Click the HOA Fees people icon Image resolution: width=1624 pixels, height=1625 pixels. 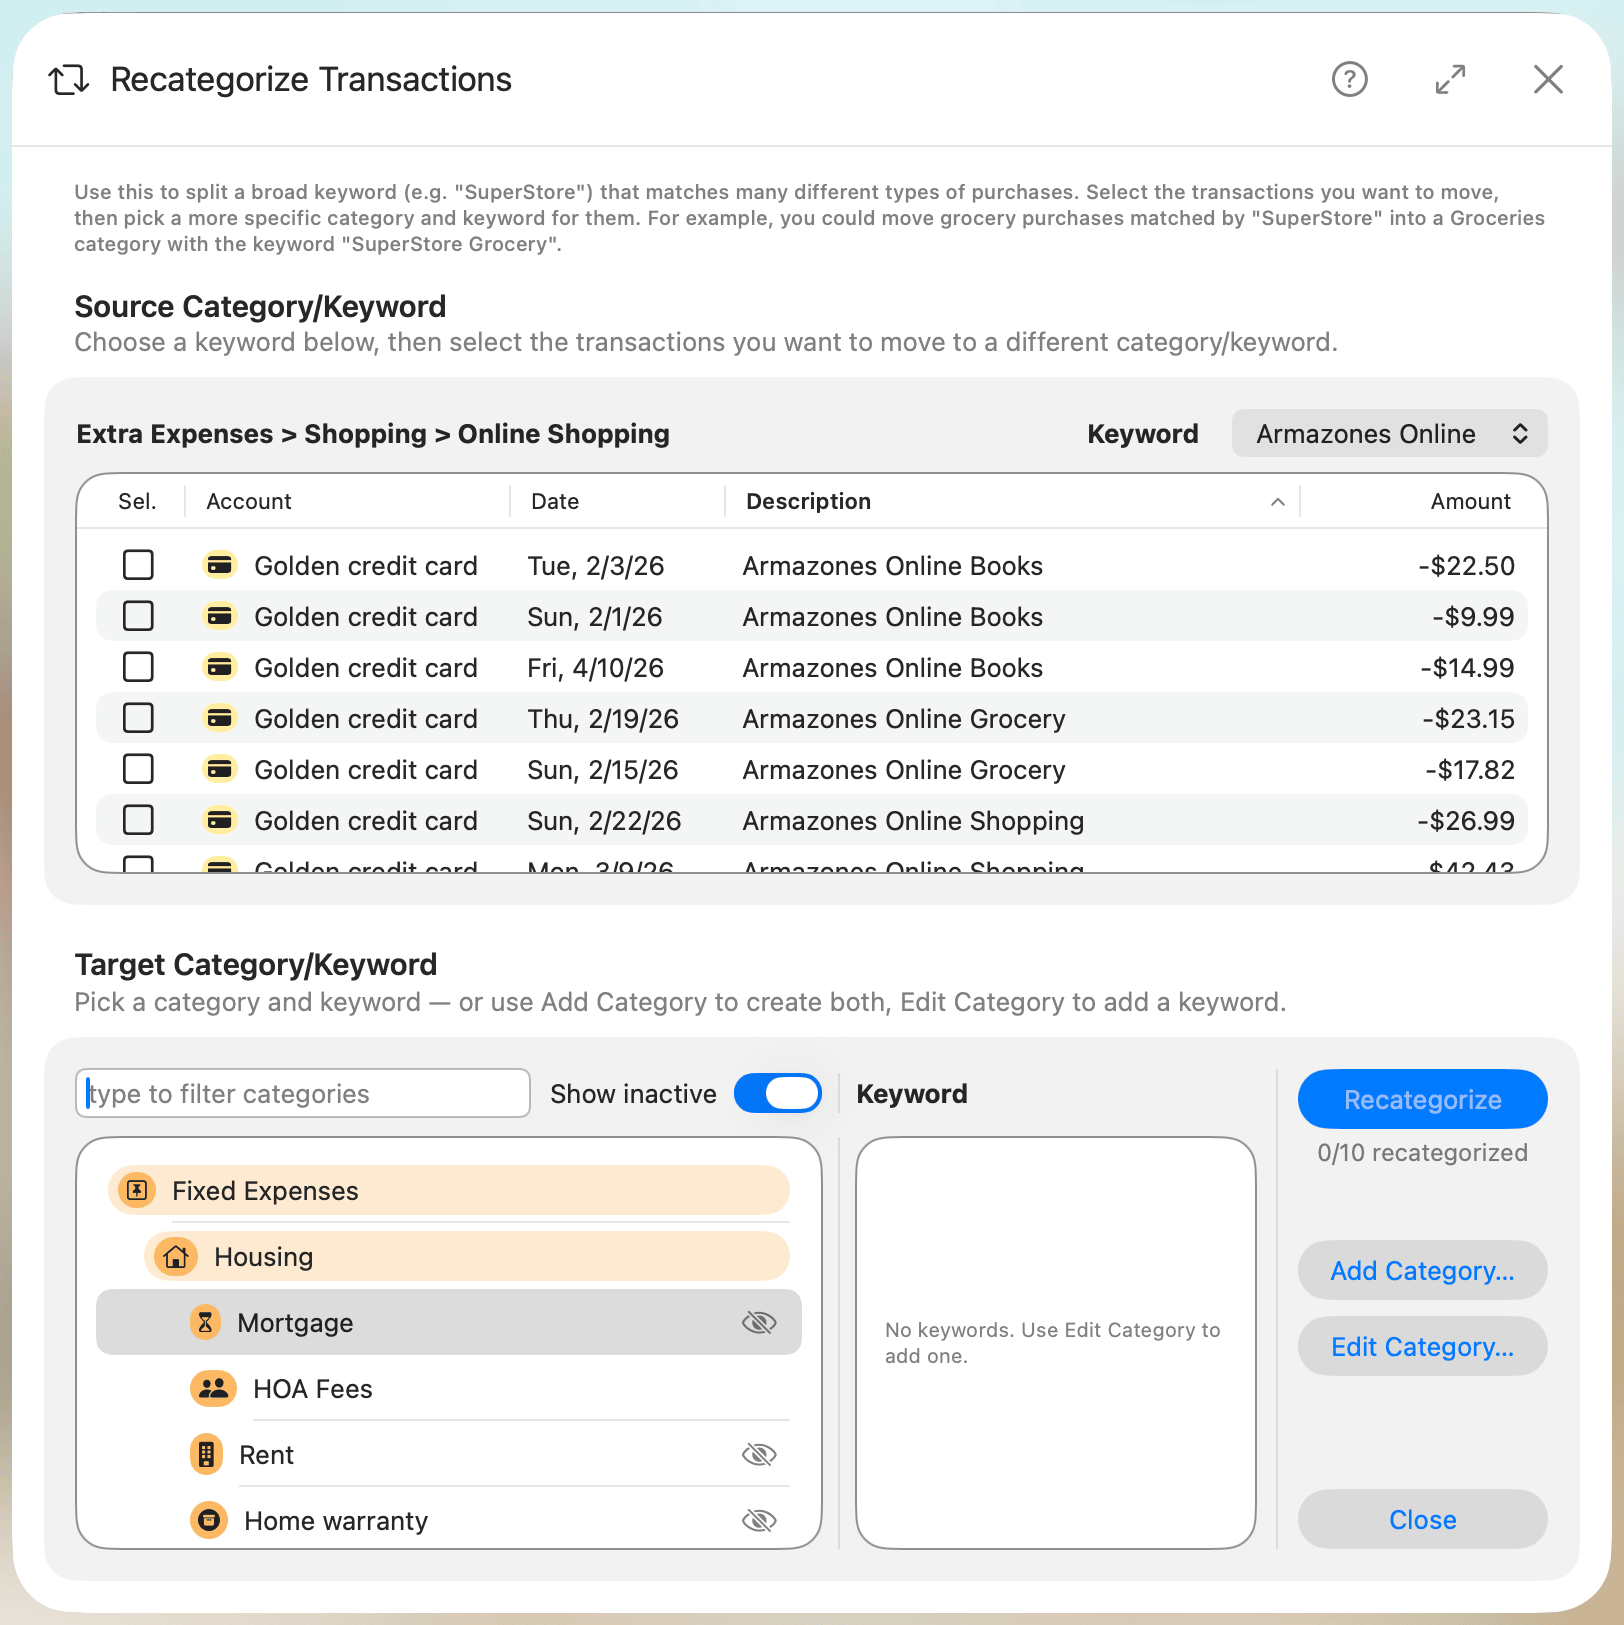(x=213, y=1388)
